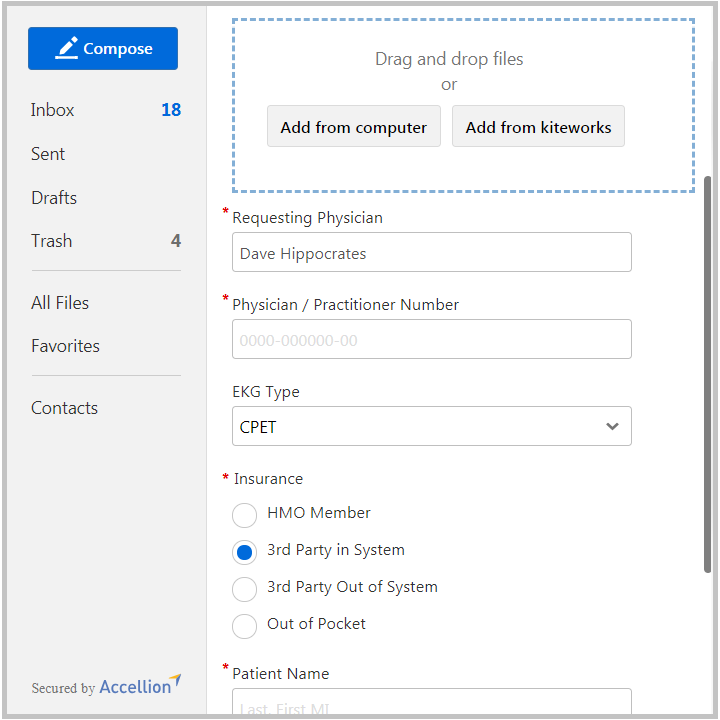Click the vertical form scrollbar
This screenshot has width=720, height=720.
click(x=707, y=374)
